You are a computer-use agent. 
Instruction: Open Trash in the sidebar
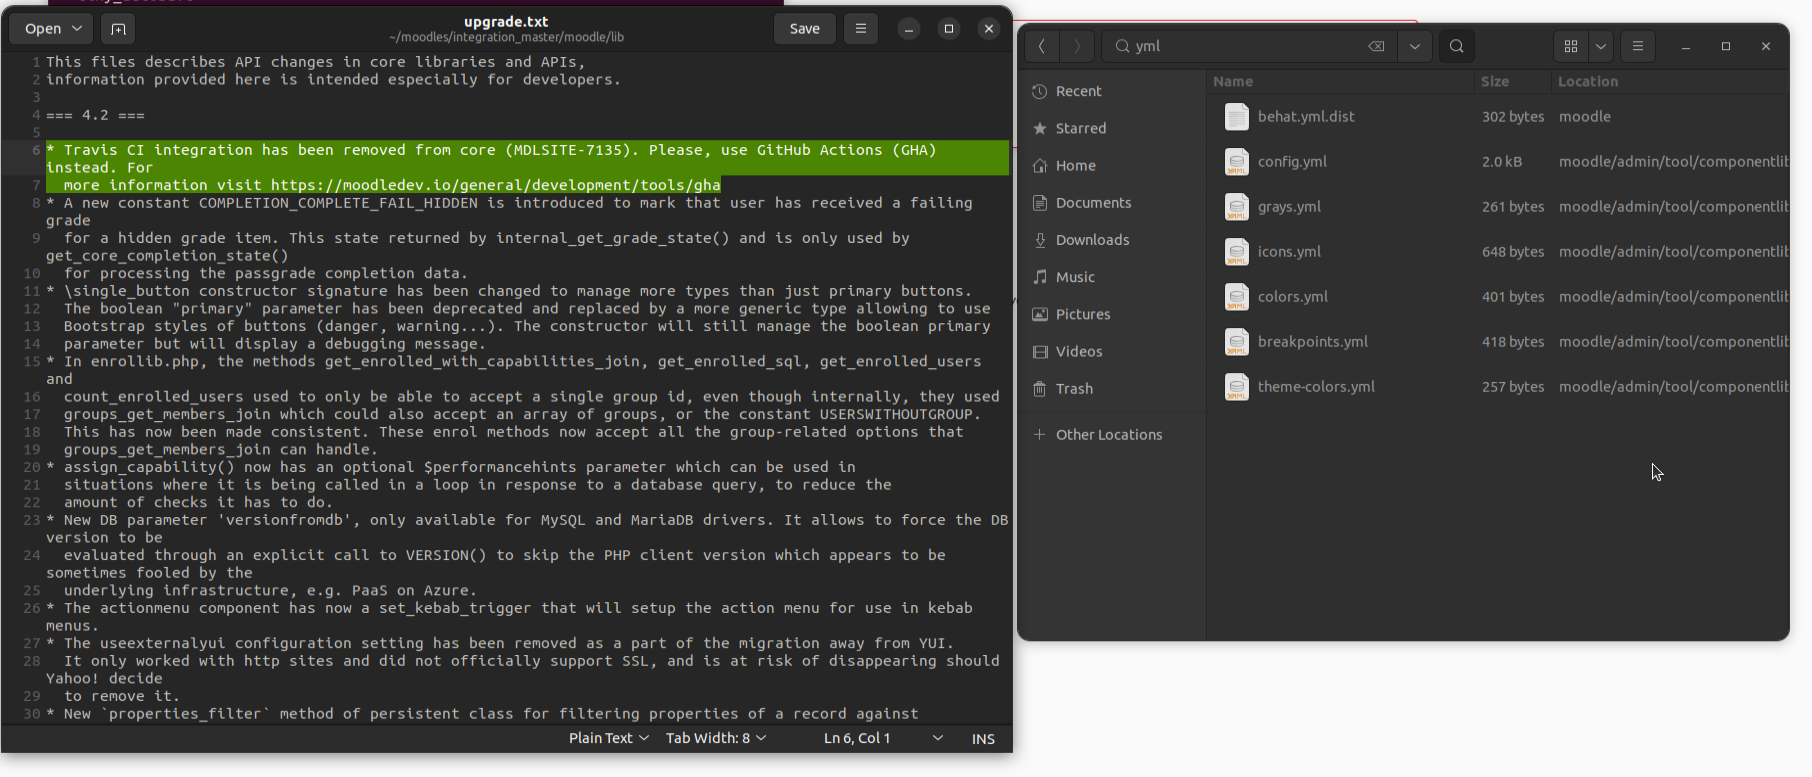point(1111,388)
